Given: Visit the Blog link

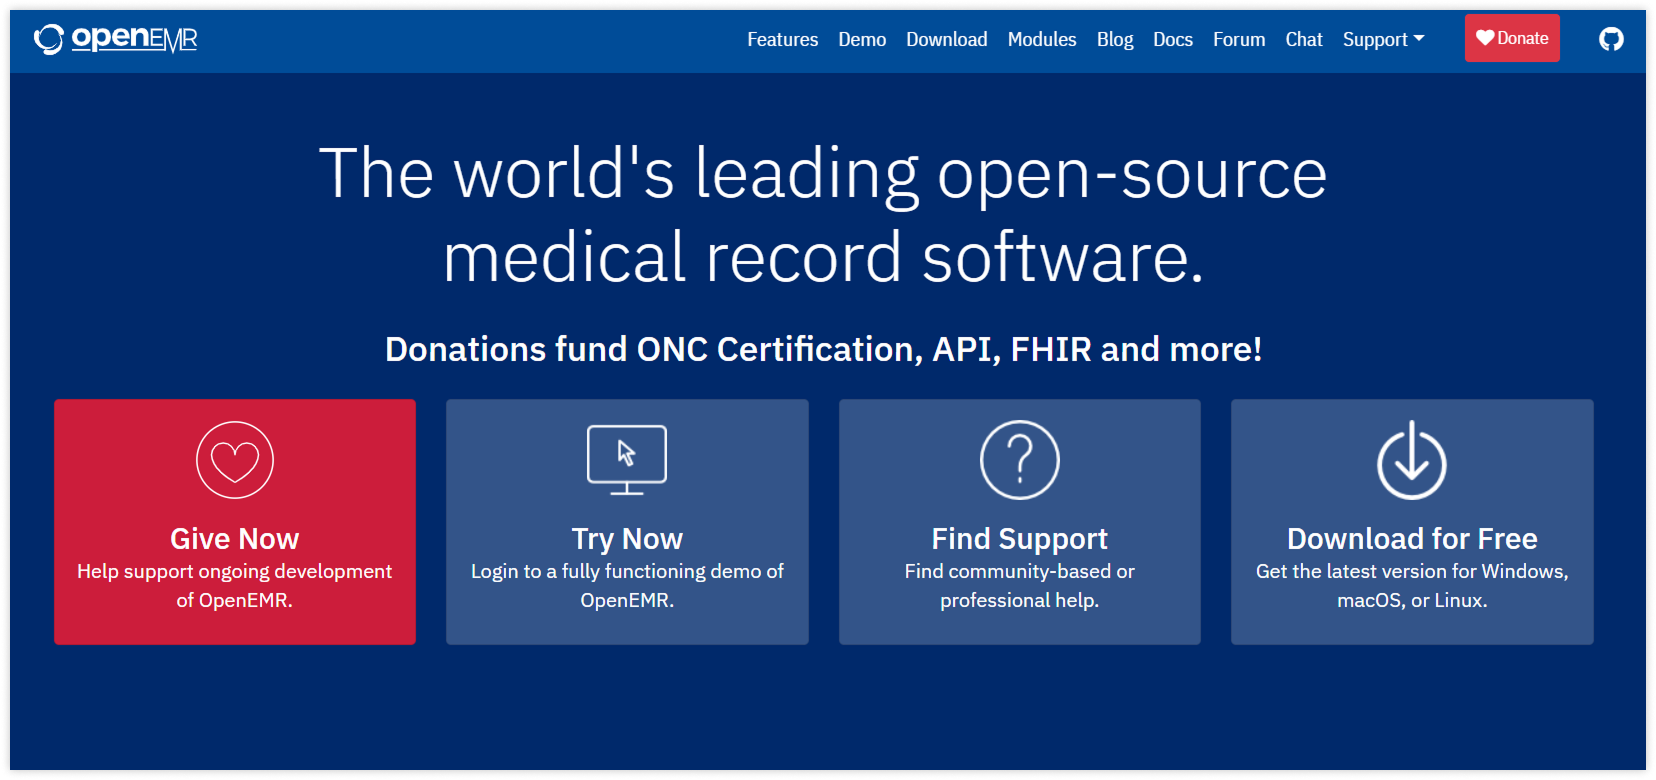Looking at the screenshot, I should coord(1115,39).
